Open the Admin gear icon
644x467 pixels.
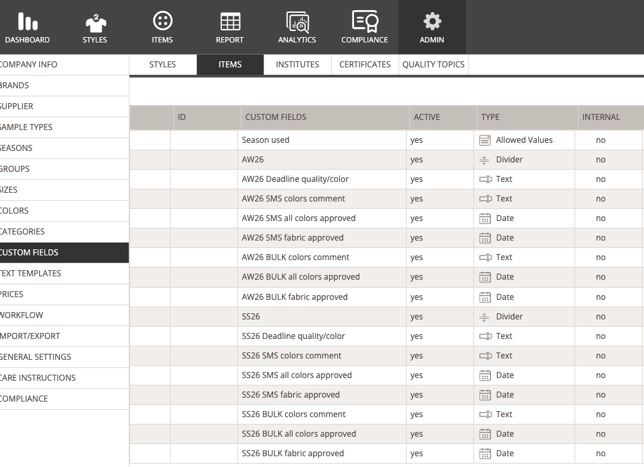point(432,21)
